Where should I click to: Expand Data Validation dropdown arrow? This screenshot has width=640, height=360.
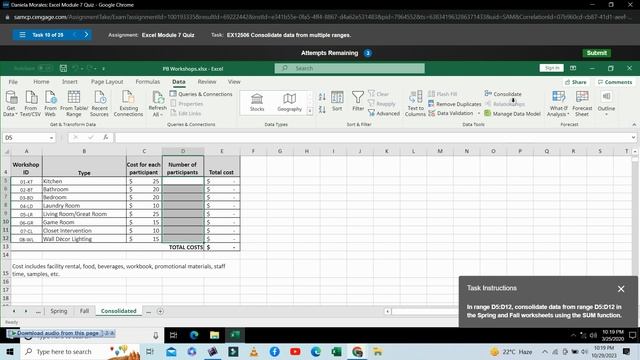(x=479, y=113)
